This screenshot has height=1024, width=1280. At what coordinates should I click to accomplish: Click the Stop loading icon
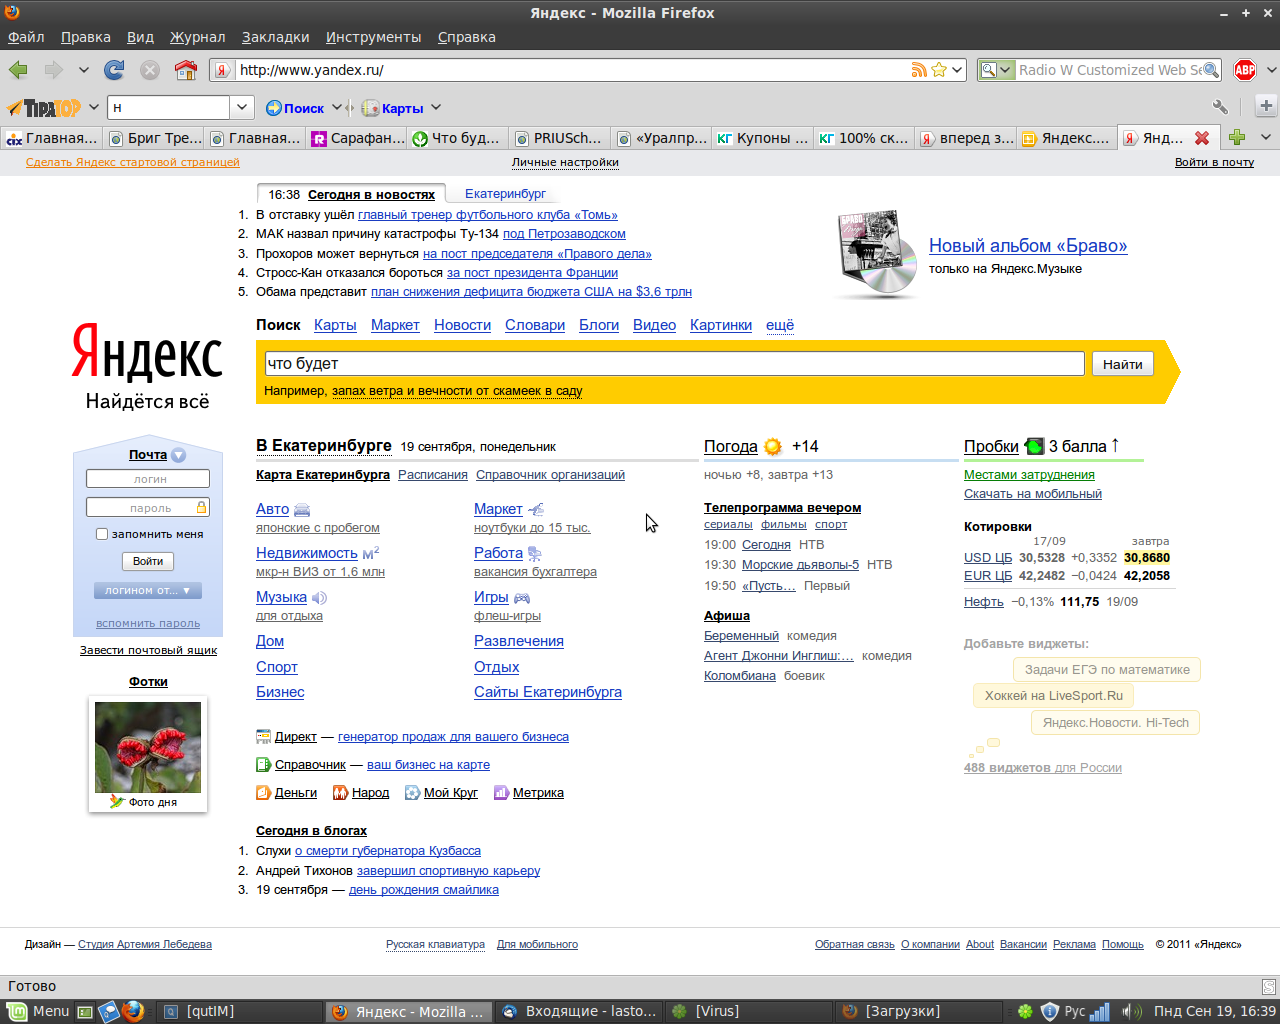[x=149, y=70]
